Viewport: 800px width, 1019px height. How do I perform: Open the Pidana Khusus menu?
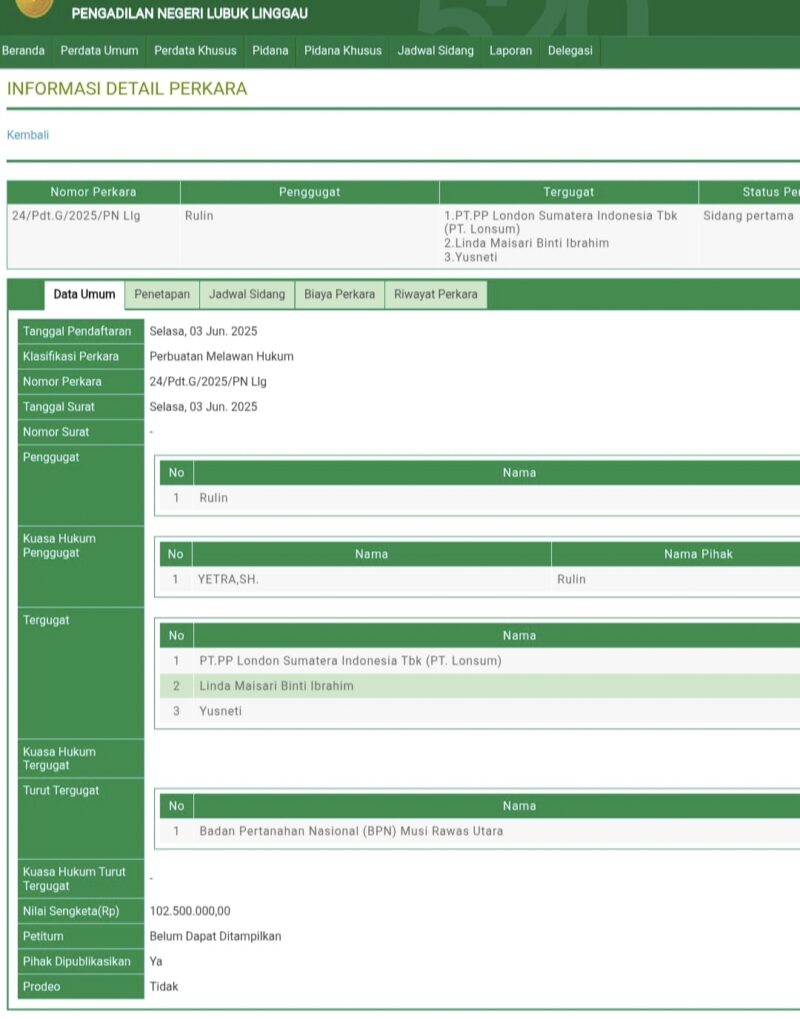[x=343, y=50]
